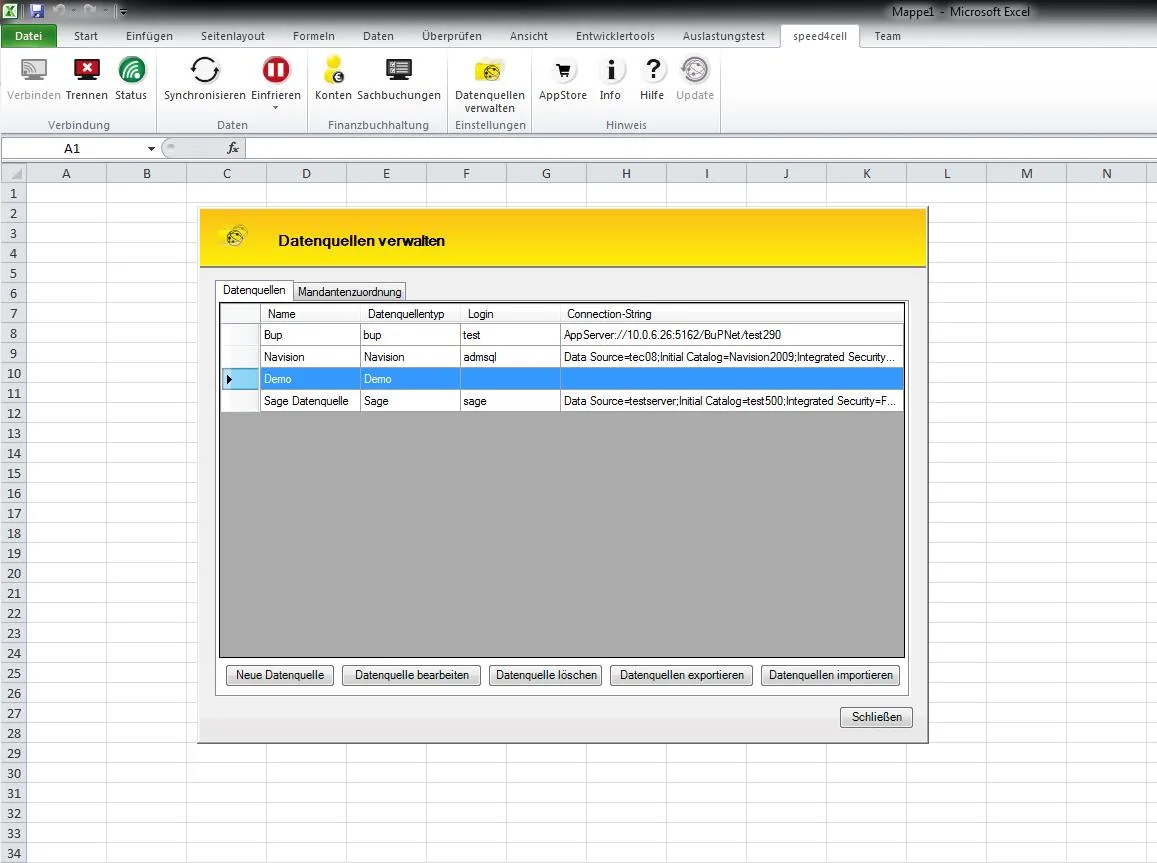Image resolution: width=1157 pixels, height=863 pixels.
Task: Select the speed4cell ribbon tab
Action: coord(820,36)
